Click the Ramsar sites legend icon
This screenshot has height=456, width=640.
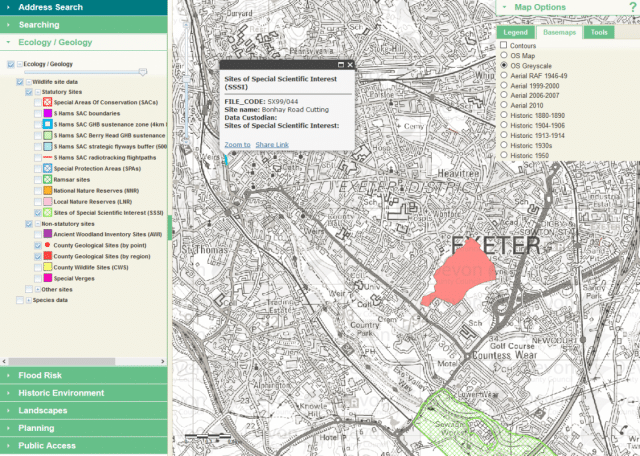click(x=47, y=179)
